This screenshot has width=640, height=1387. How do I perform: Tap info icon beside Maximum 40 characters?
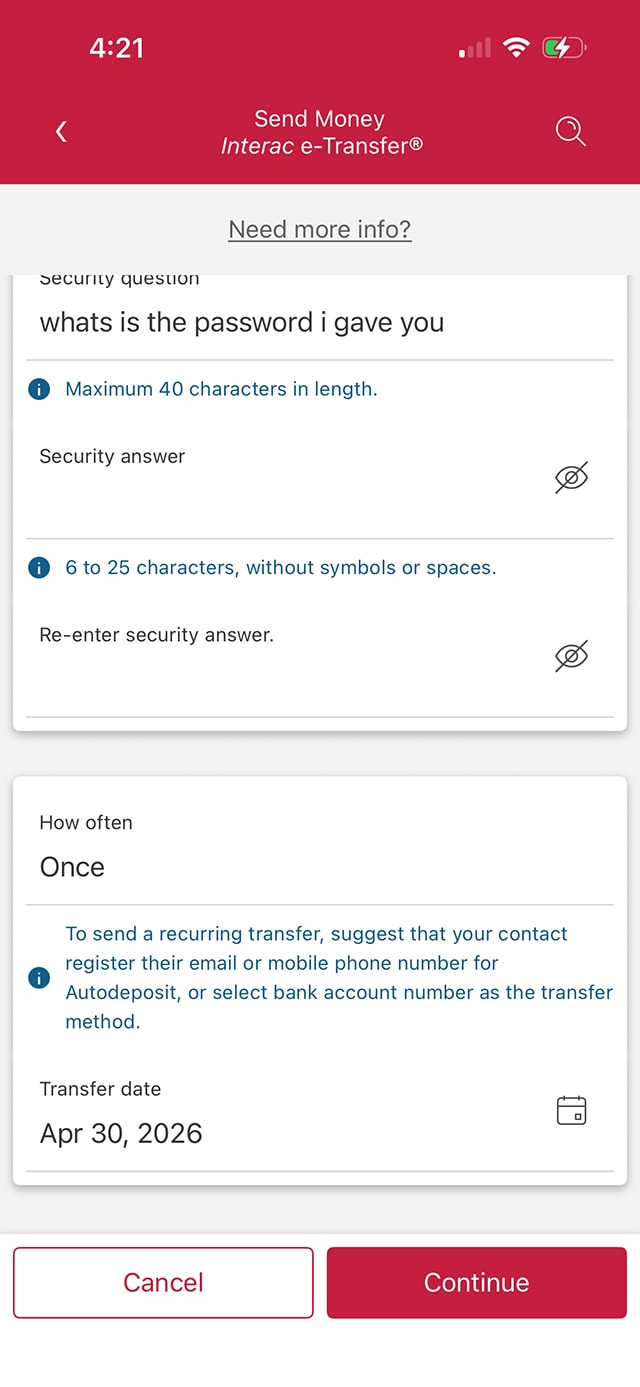click(x=39, y=390)
